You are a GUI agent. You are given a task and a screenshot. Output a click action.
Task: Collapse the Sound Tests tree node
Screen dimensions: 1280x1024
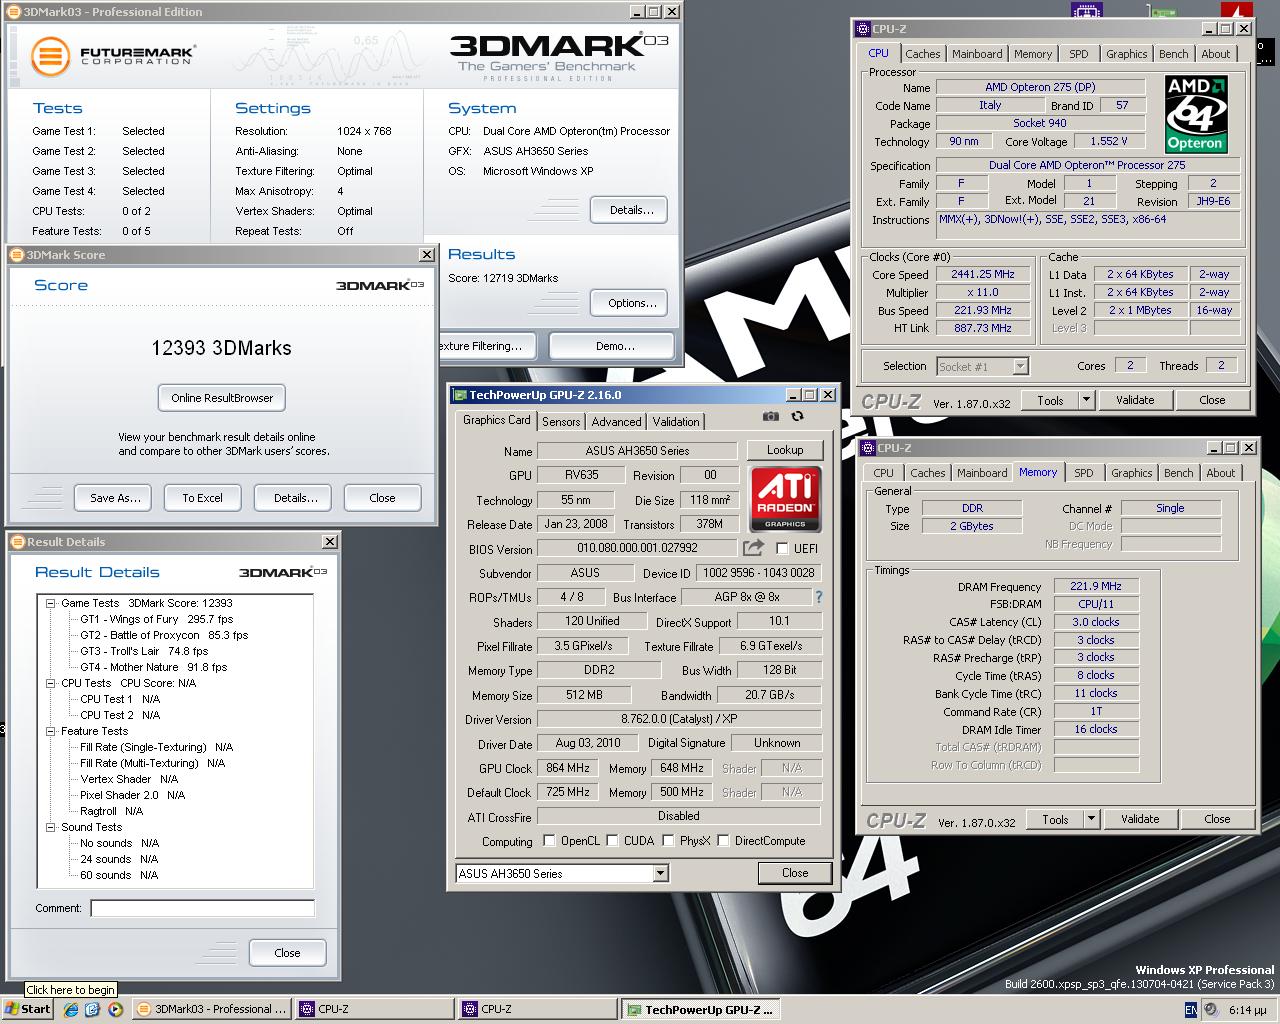[51, 827]
